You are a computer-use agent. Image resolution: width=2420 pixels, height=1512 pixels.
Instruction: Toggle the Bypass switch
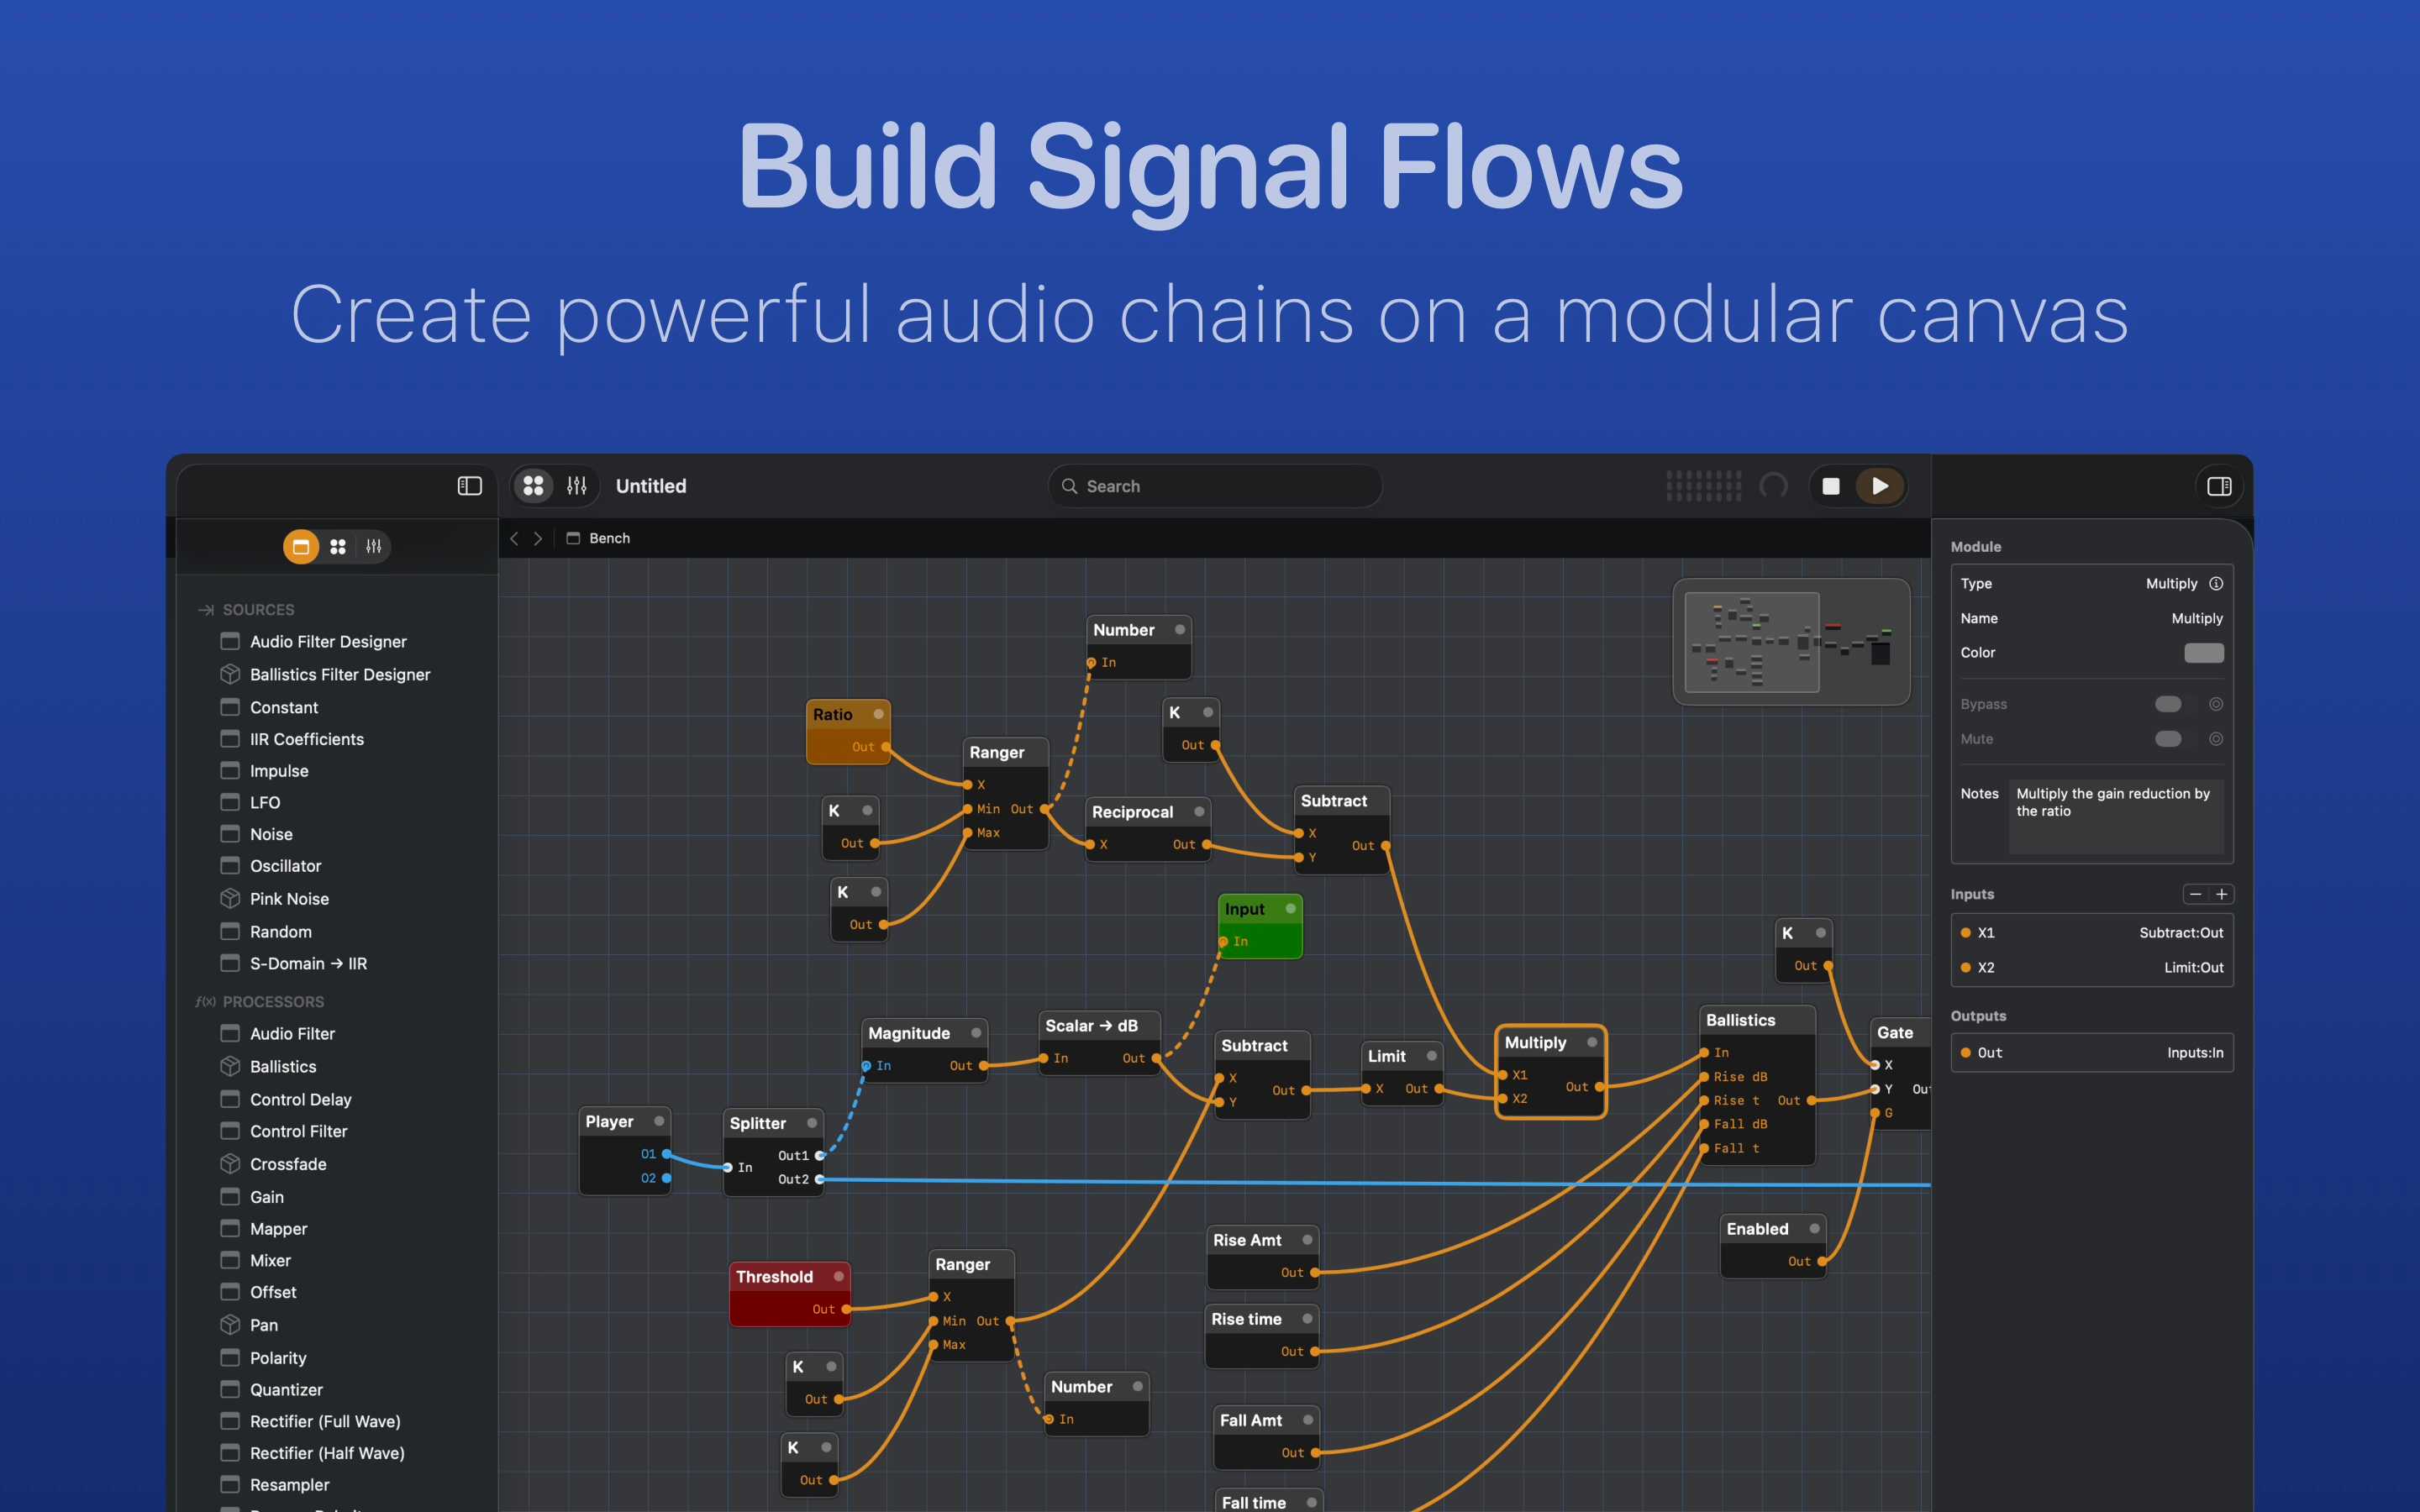point(2168,704)
